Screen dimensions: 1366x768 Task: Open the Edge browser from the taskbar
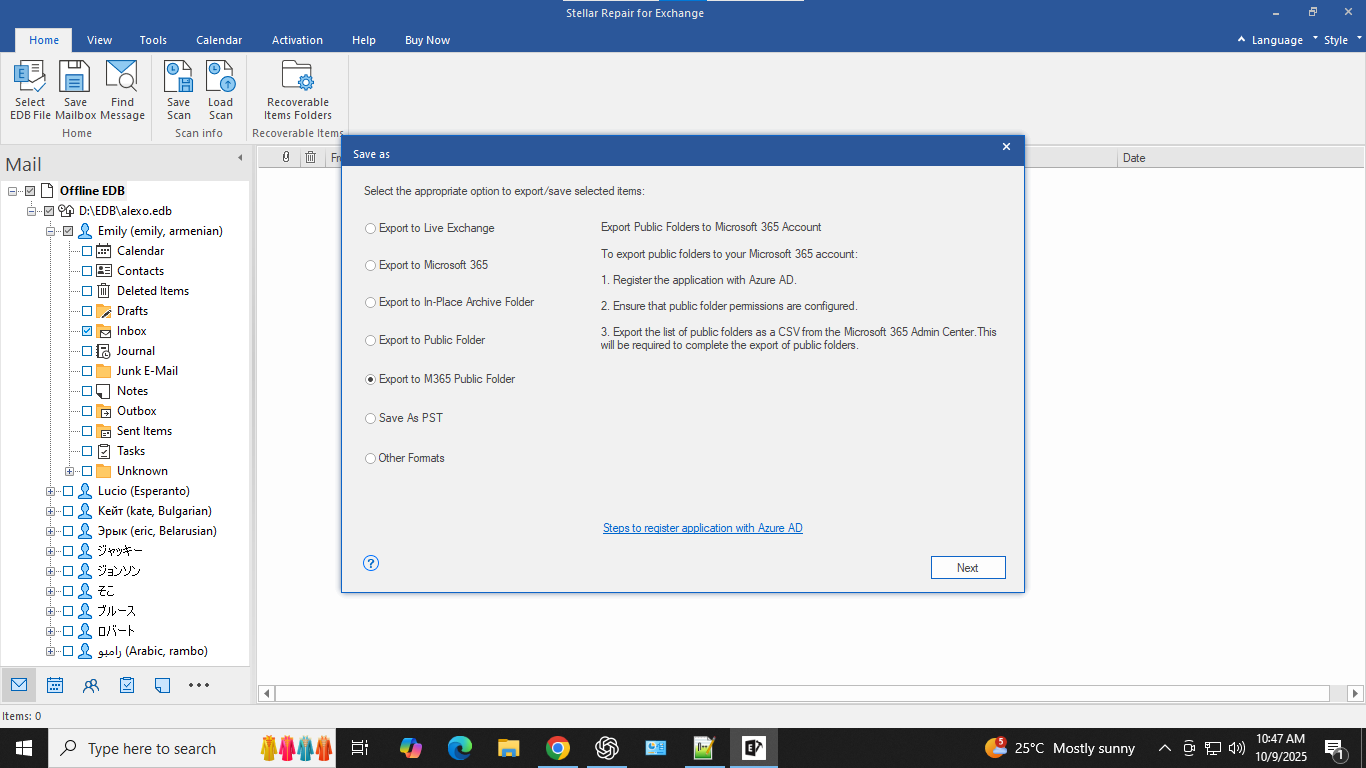point(459,748)
